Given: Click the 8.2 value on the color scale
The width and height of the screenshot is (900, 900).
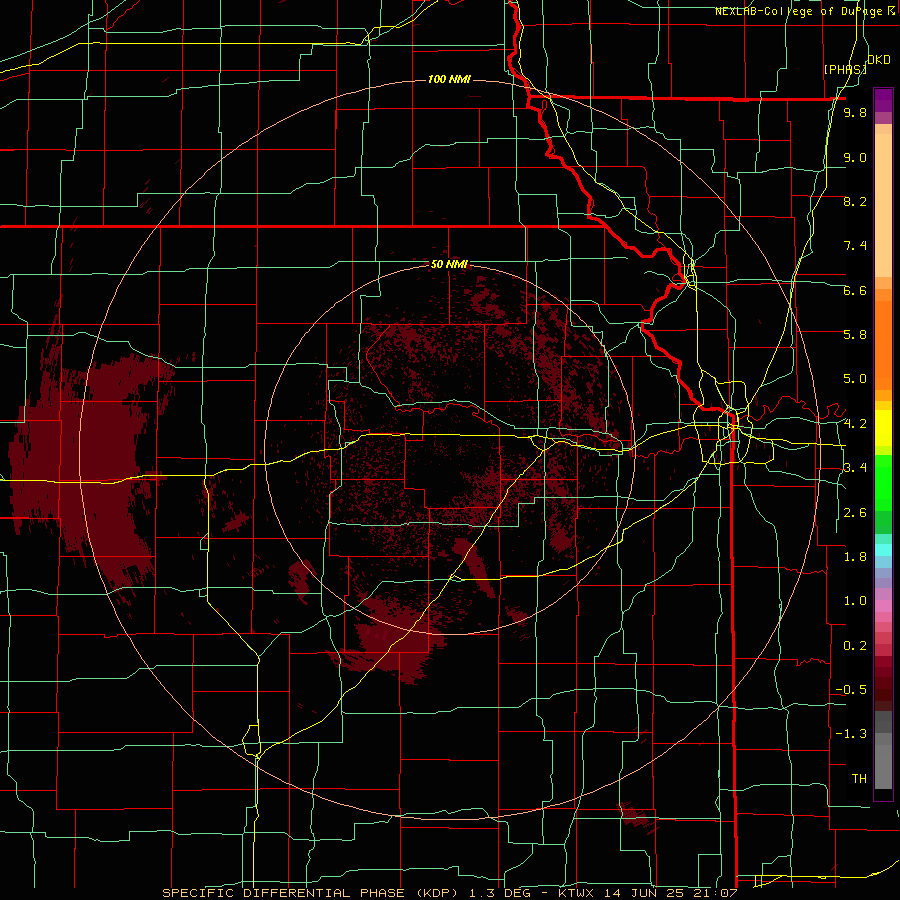Looking at the screenshot, I should (855, 201).
